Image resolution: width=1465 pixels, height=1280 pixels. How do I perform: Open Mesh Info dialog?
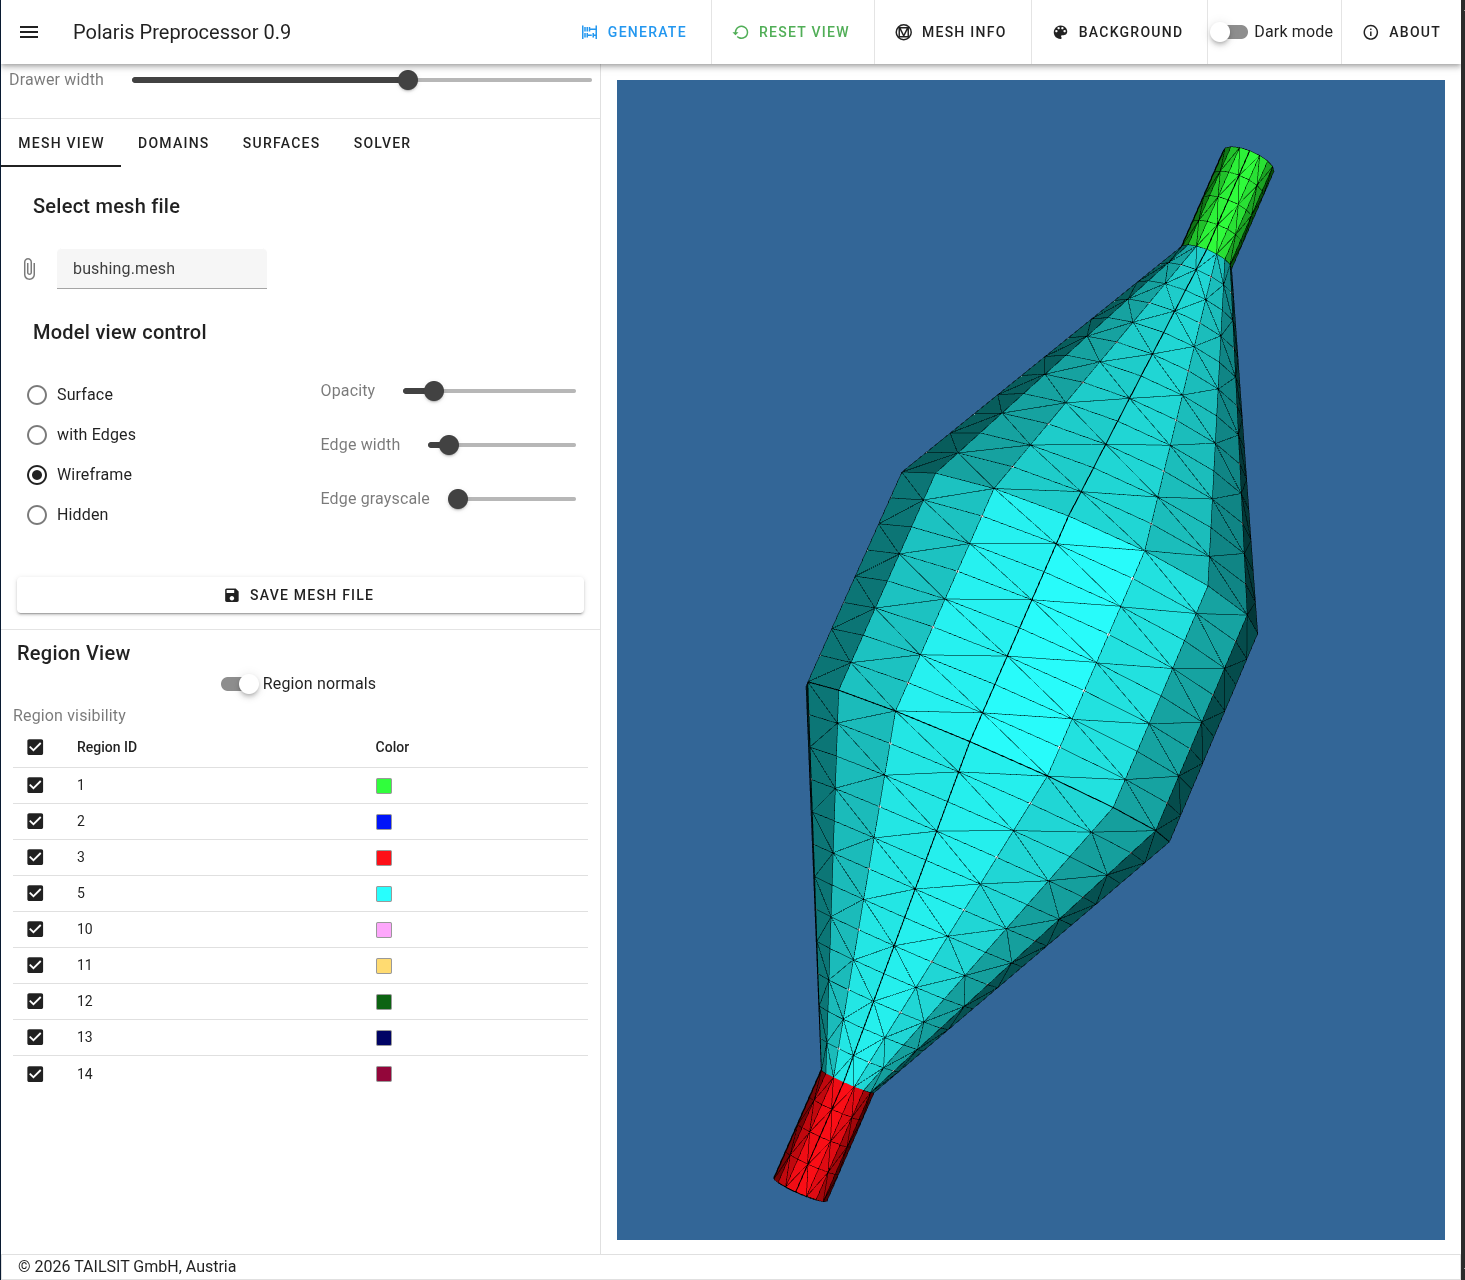(951, 32)
